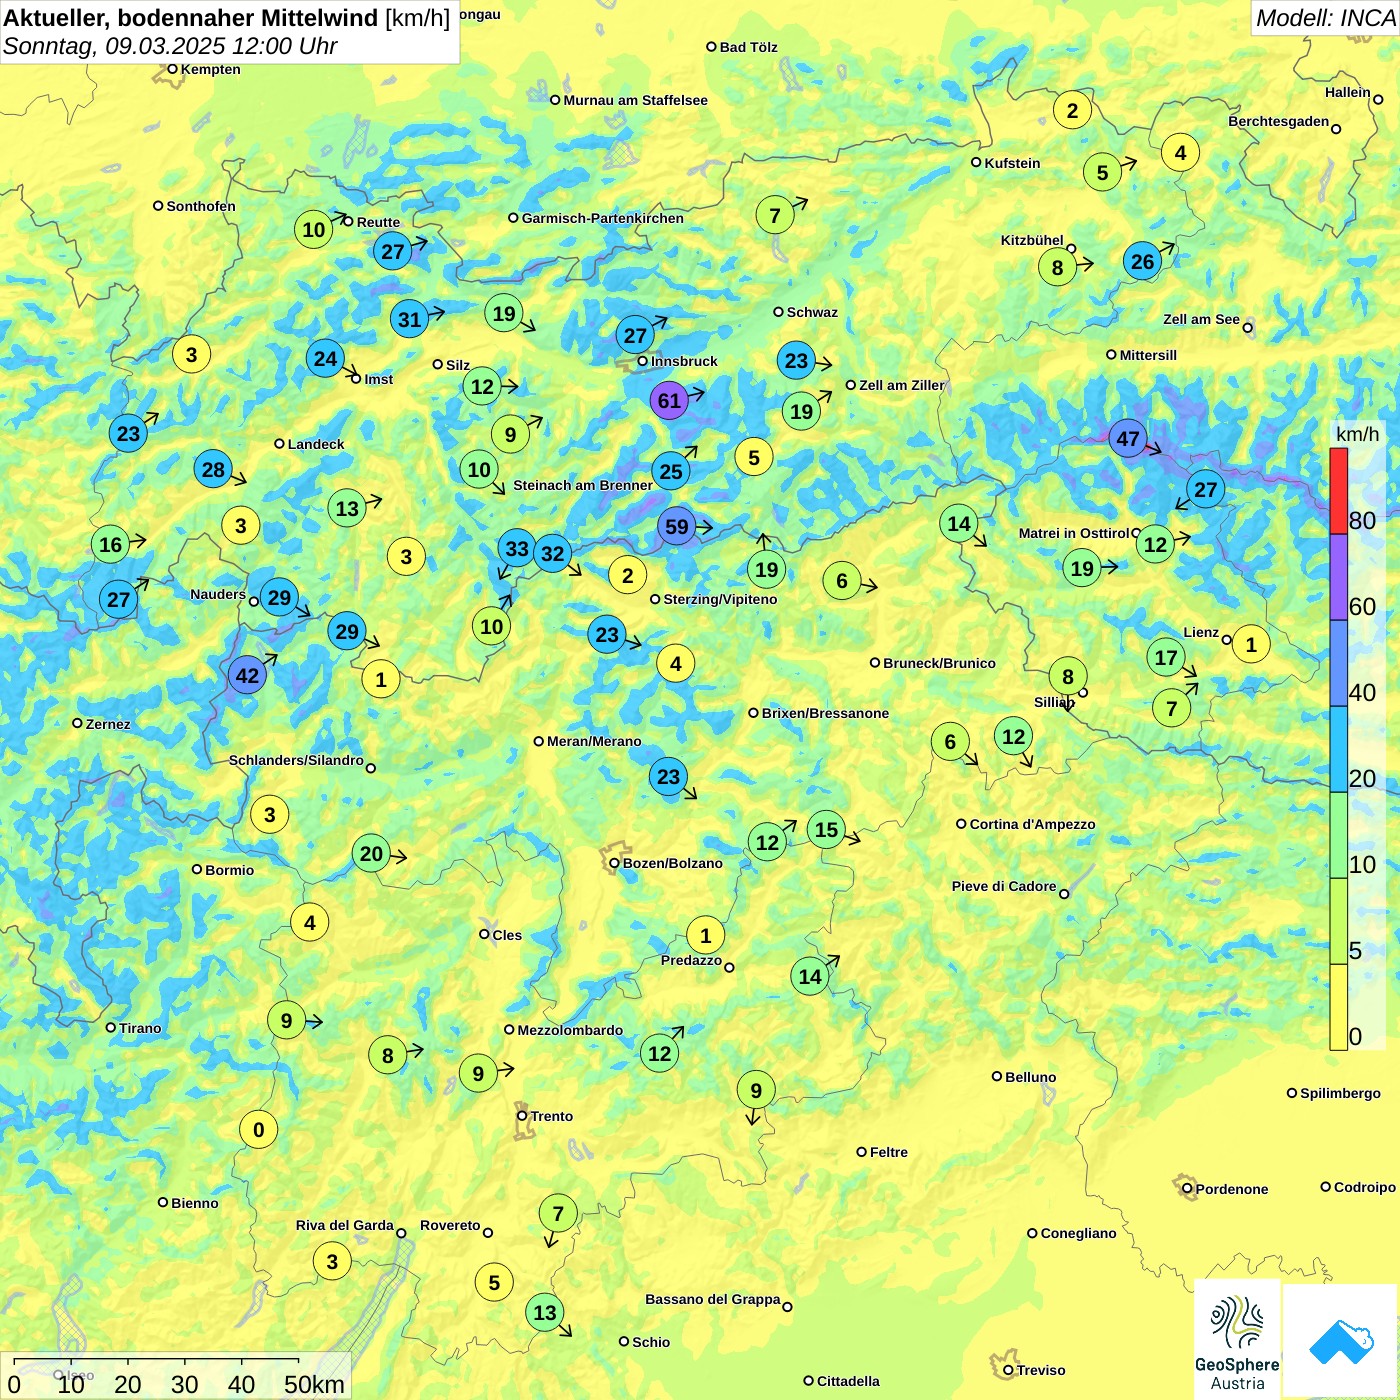
Task: Pick the light blue 20–40 legend swatch
Action: point(1338,749)
